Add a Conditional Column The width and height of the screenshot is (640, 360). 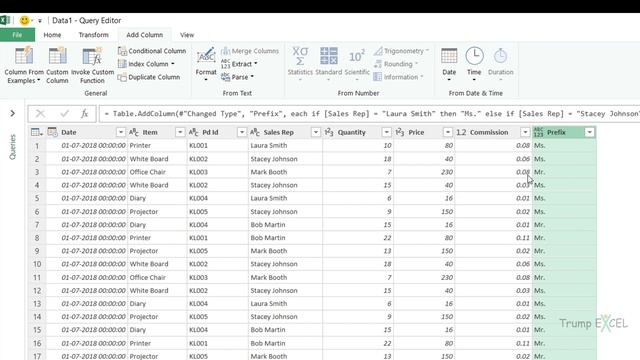click(152, 51)
